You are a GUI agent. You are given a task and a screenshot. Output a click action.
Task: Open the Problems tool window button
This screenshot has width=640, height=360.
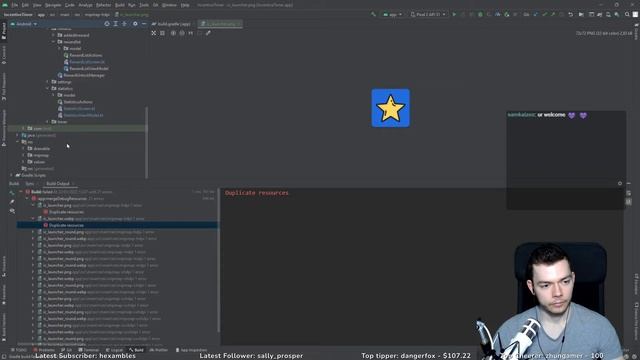44,350
